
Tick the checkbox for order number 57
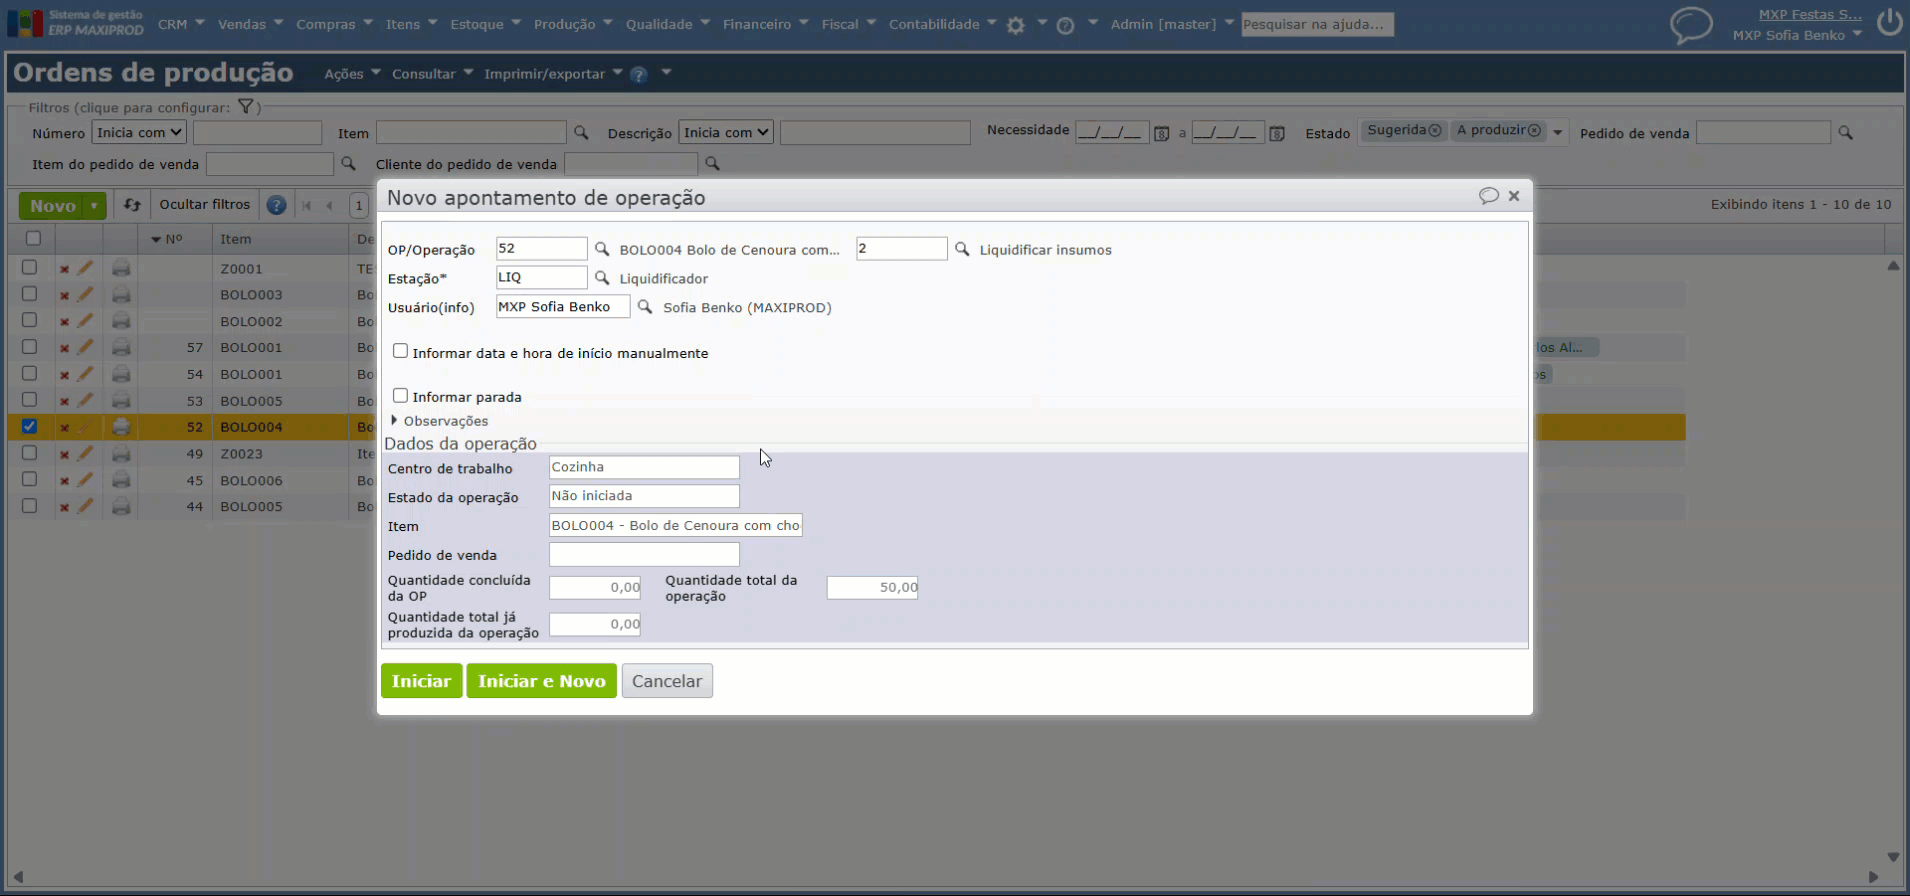[x=29, y=347]
